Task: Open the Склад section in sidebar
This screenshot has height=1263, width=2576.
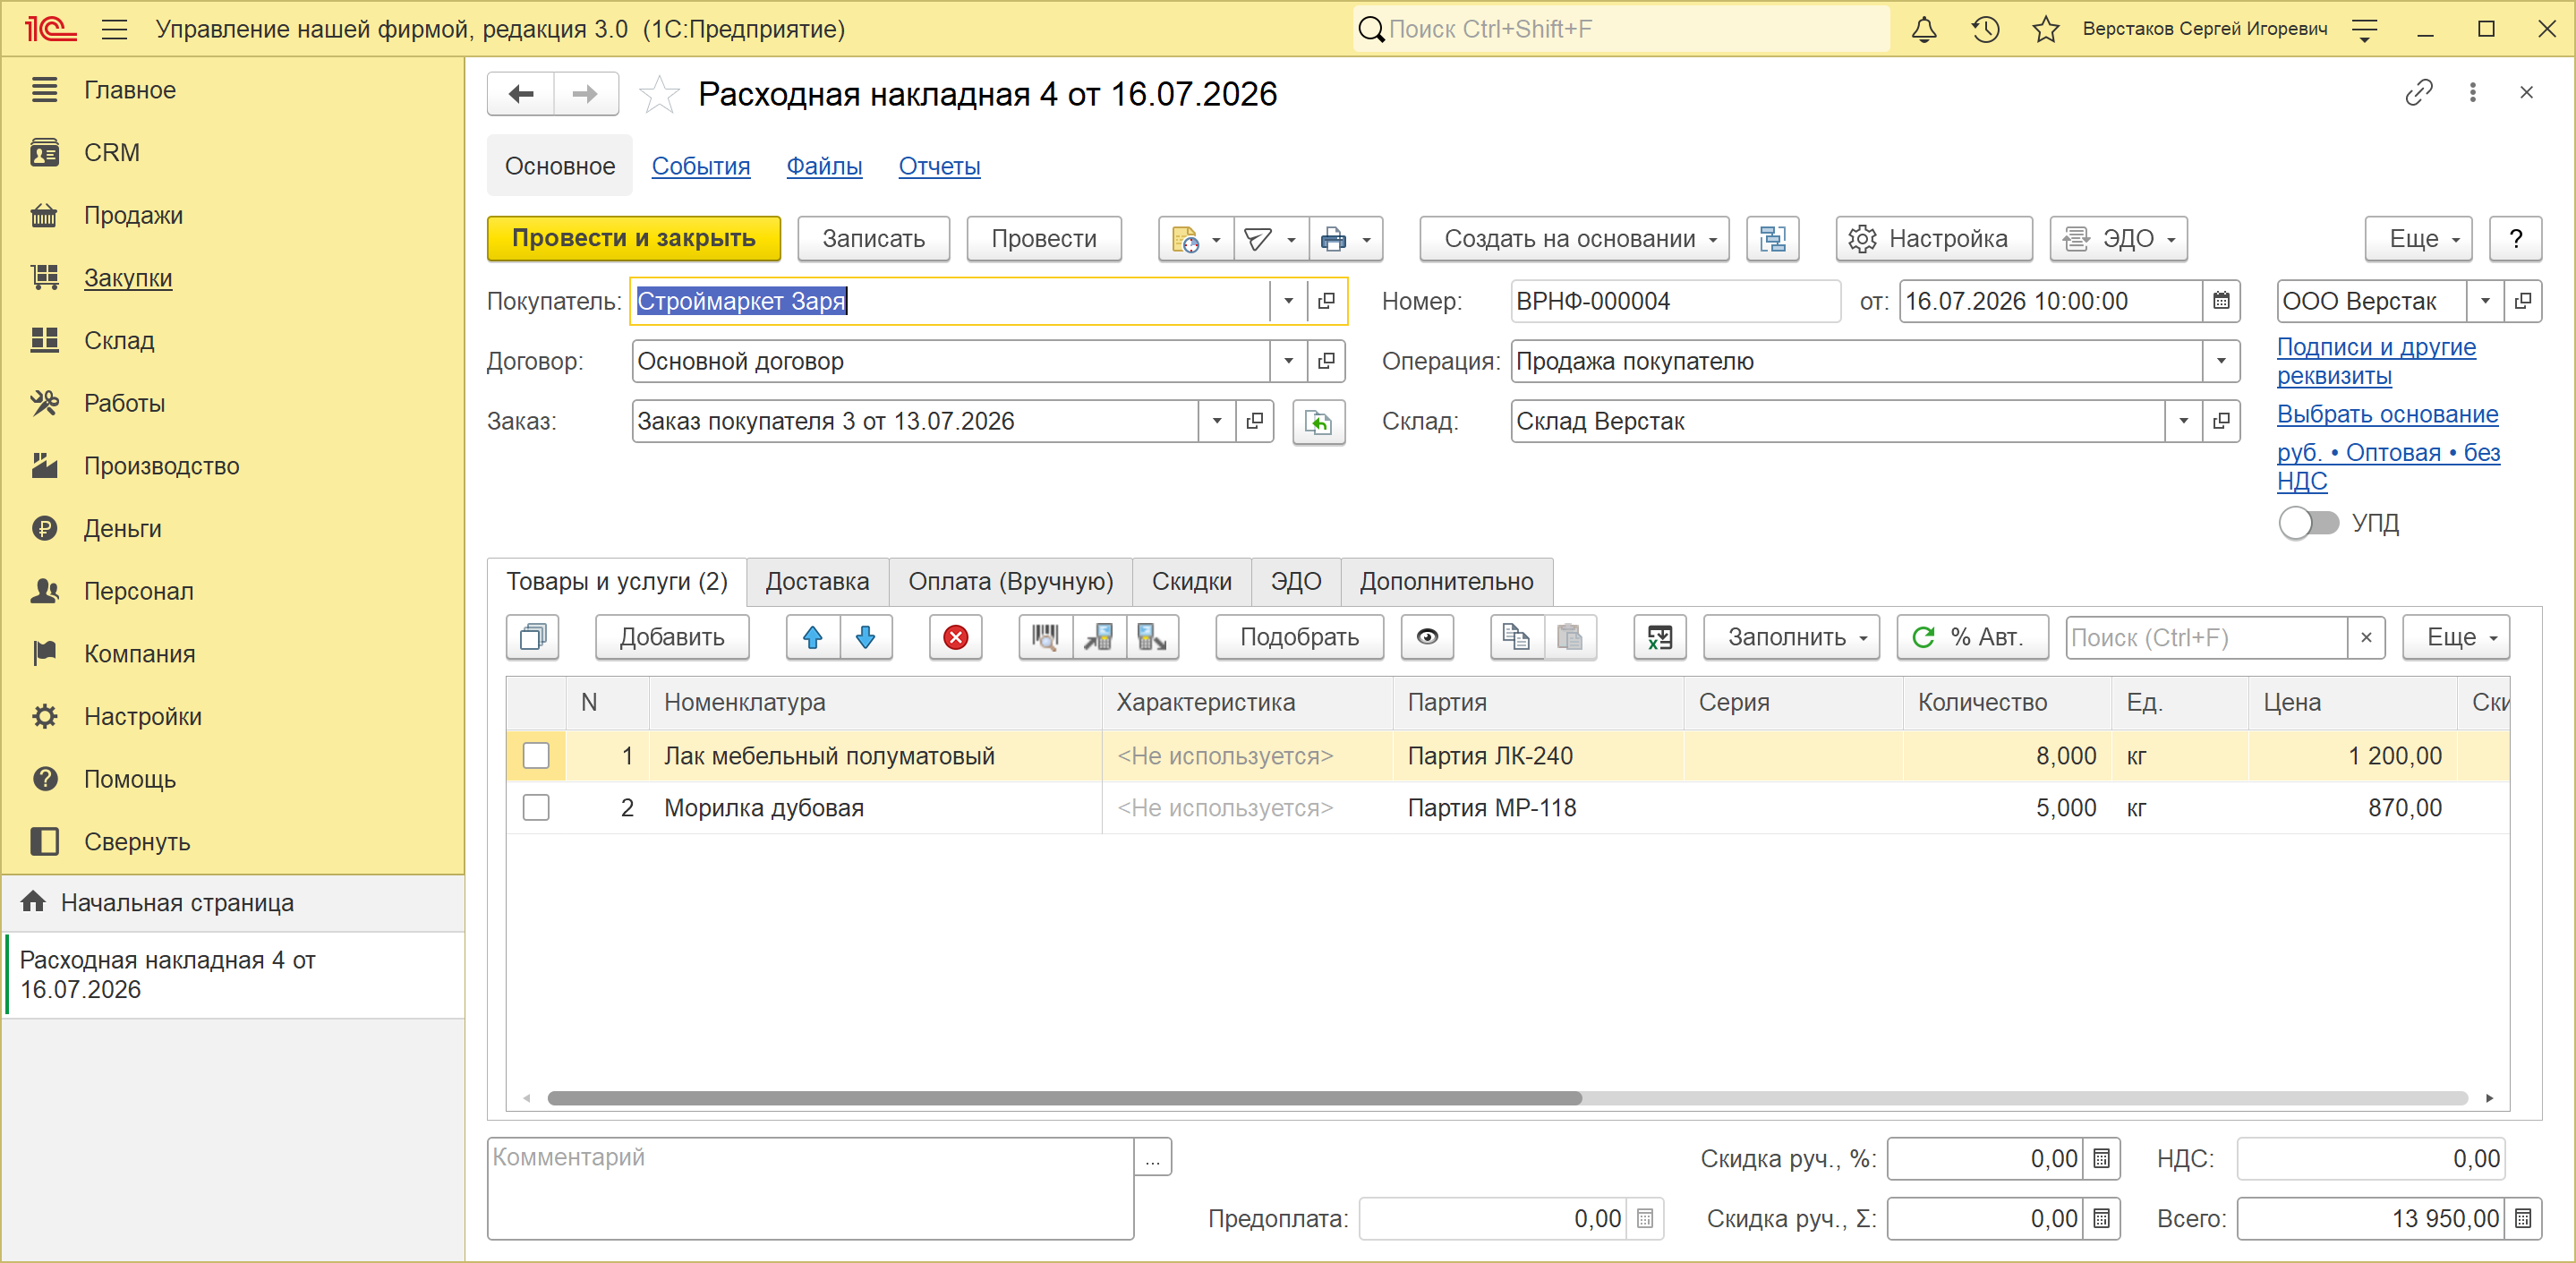Action: coord(119,340)
